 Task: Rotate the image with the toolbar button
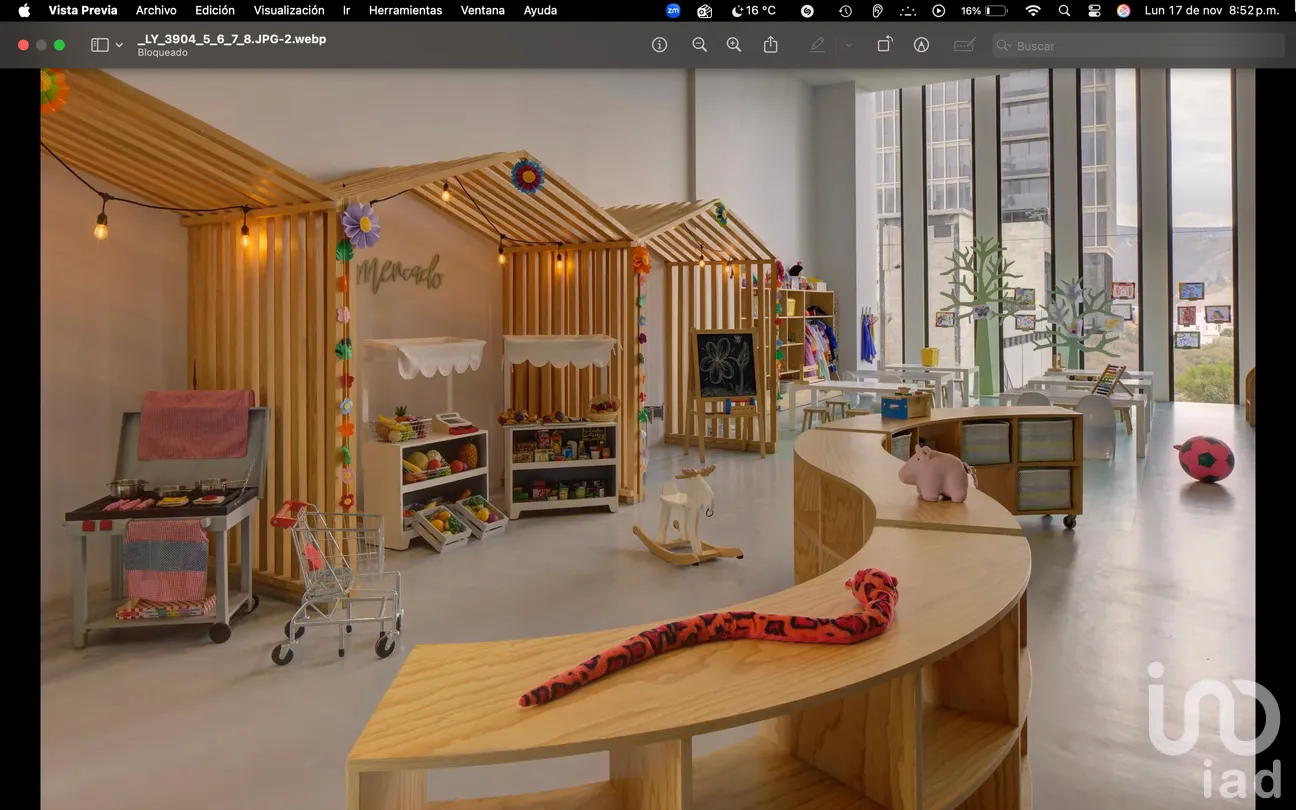885,45
